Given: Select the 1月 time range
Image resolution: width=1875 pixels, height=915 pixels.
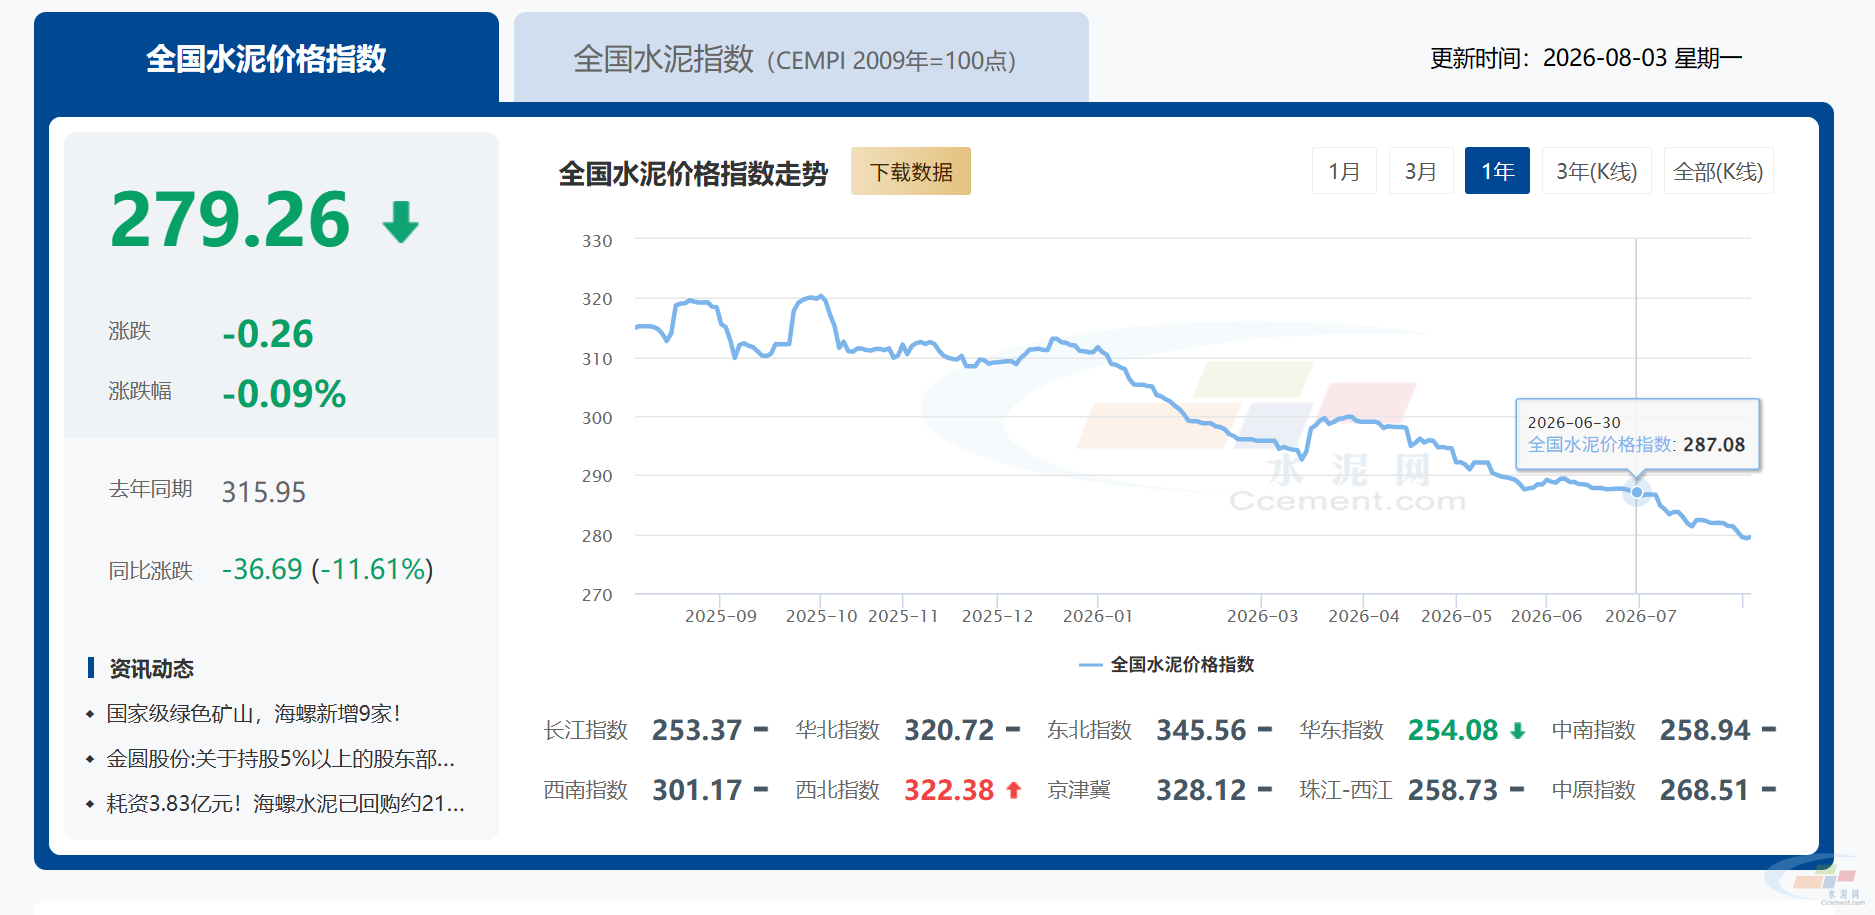Looking at the screenshot, I should (x=1344, y=171).
